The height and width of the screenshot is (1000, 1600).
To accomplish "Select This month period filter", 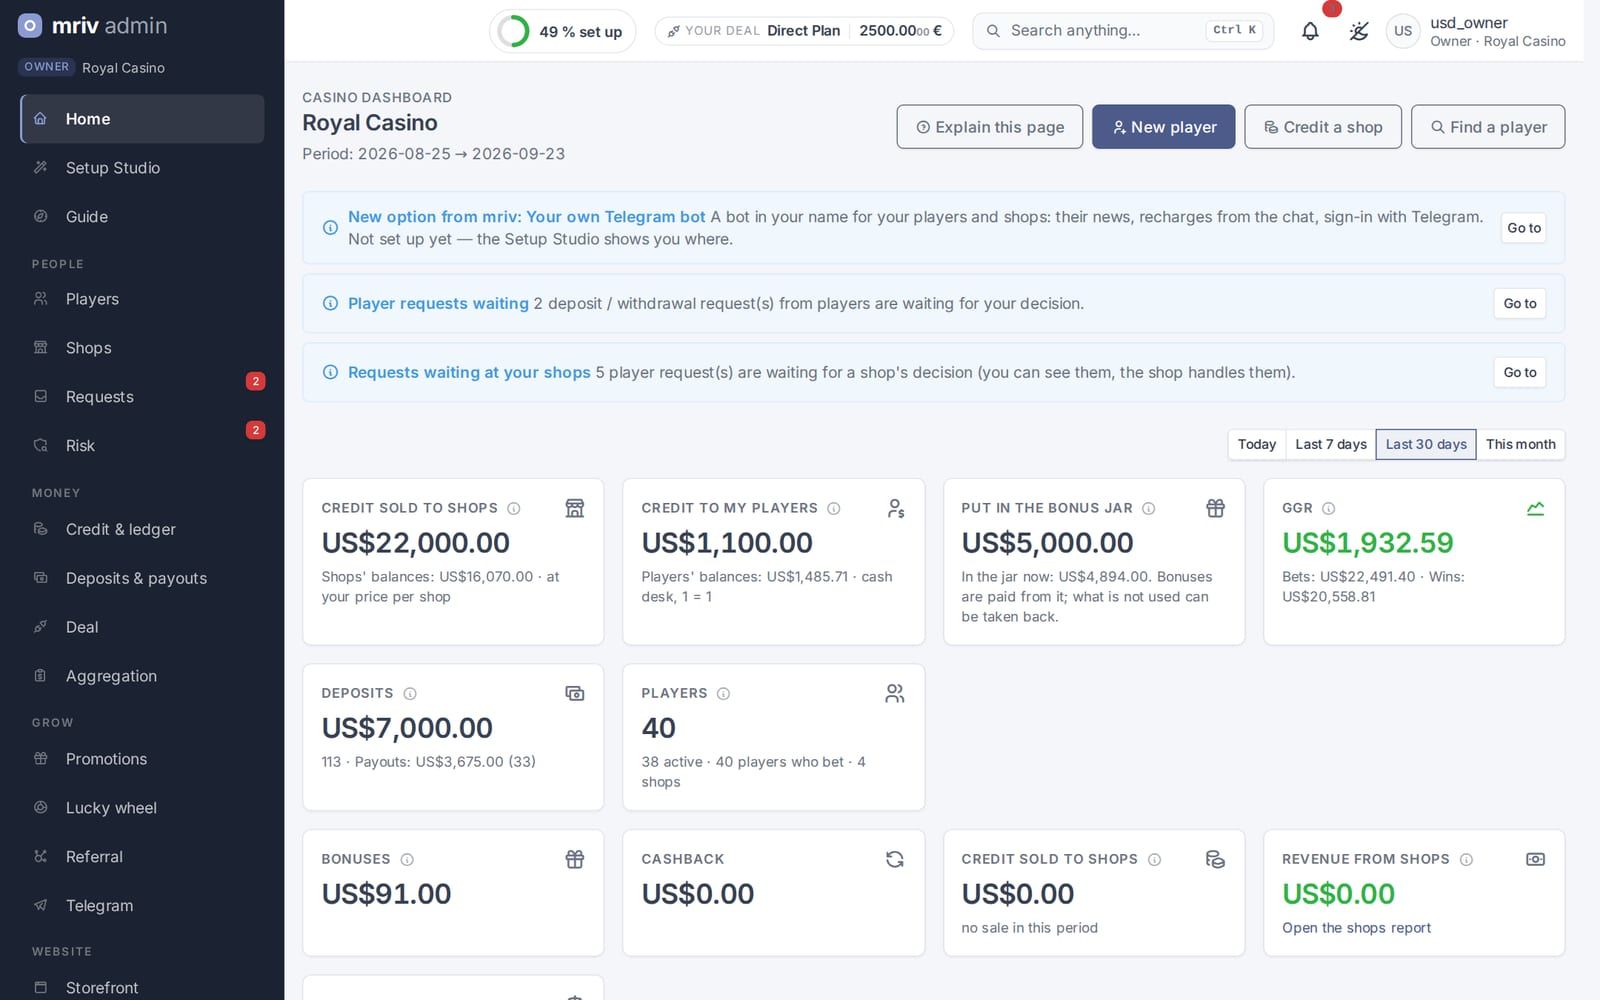I will (1520, 444).
